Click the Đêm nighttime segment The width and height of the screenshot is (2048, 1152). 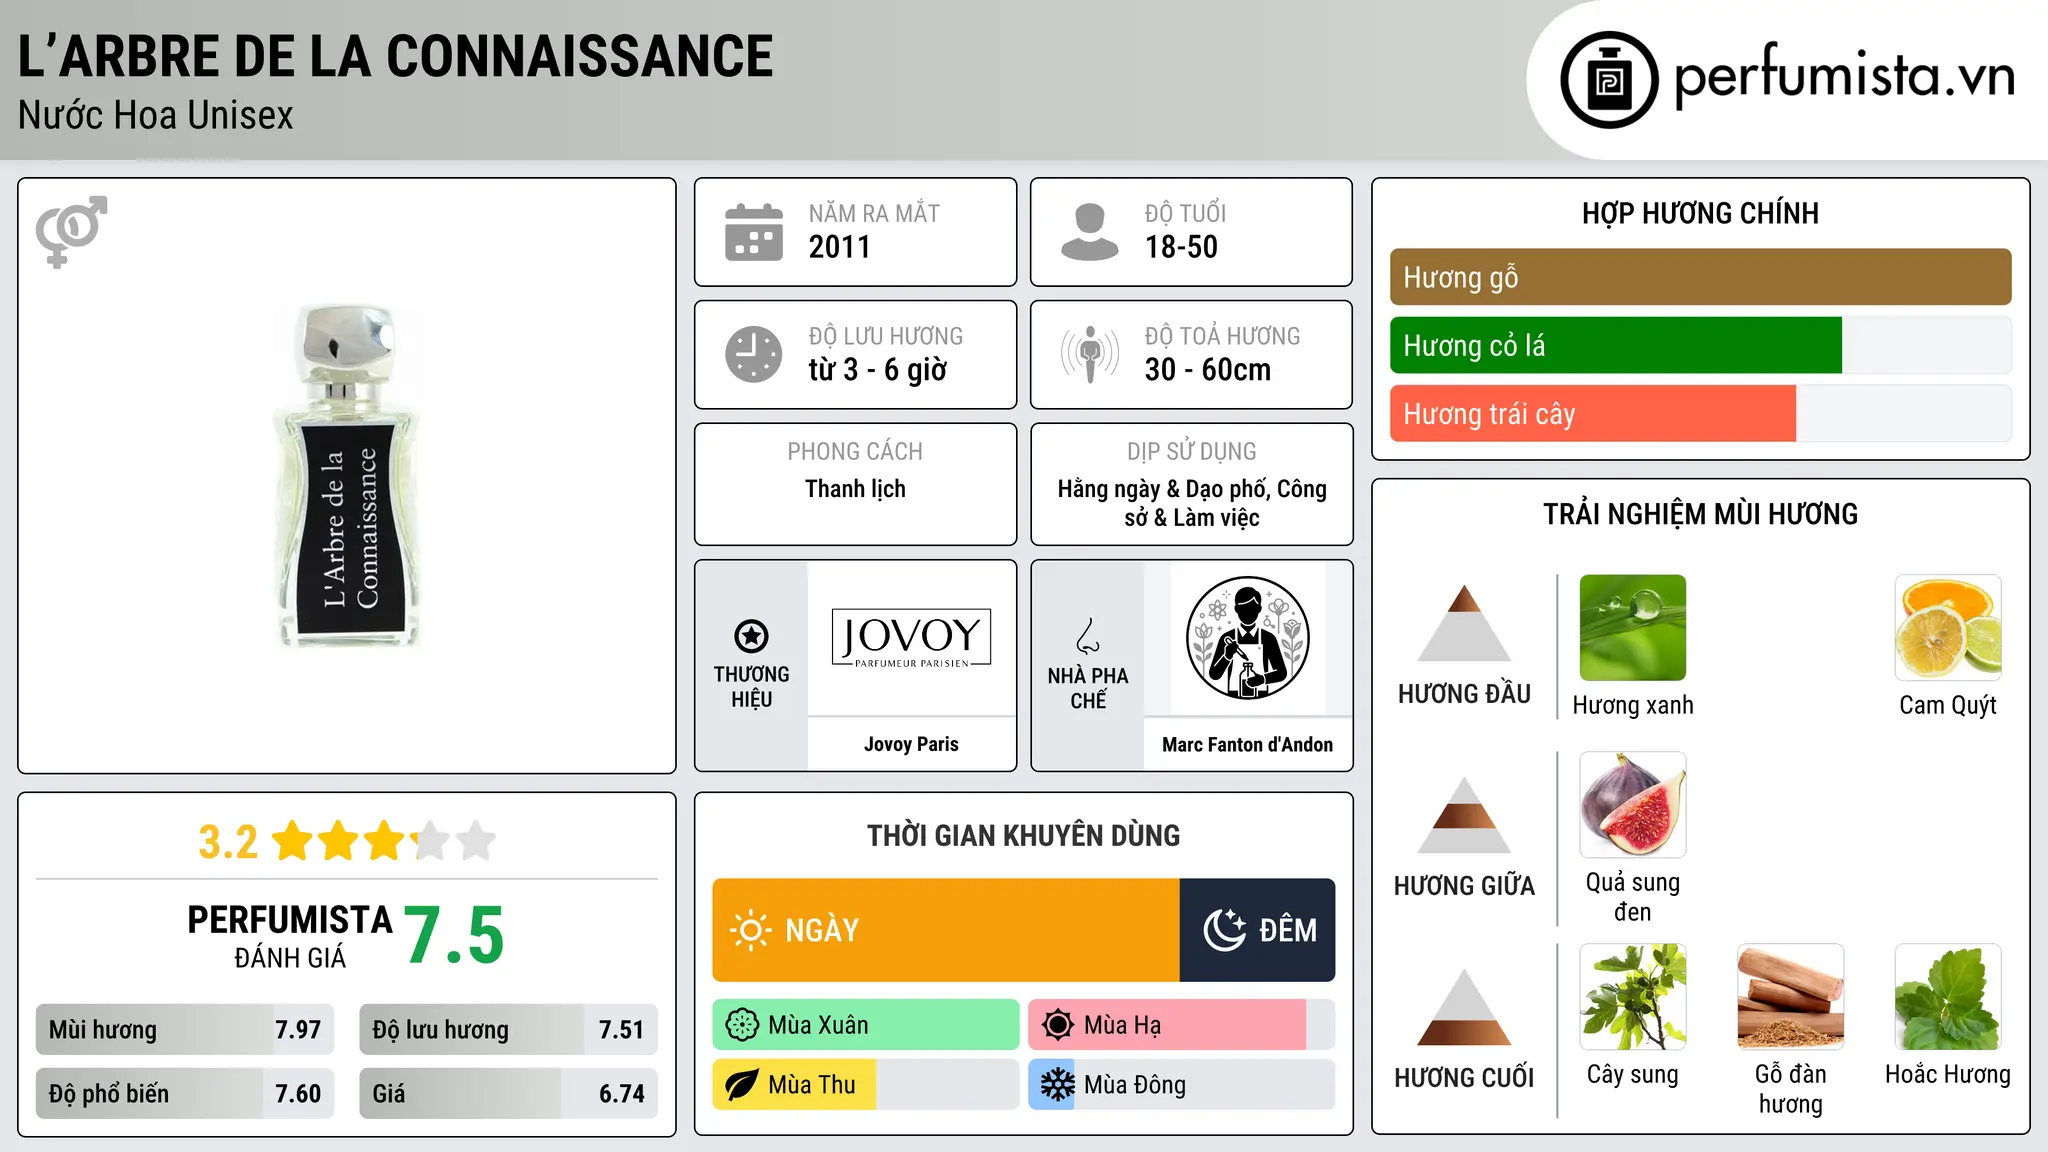1258,930
